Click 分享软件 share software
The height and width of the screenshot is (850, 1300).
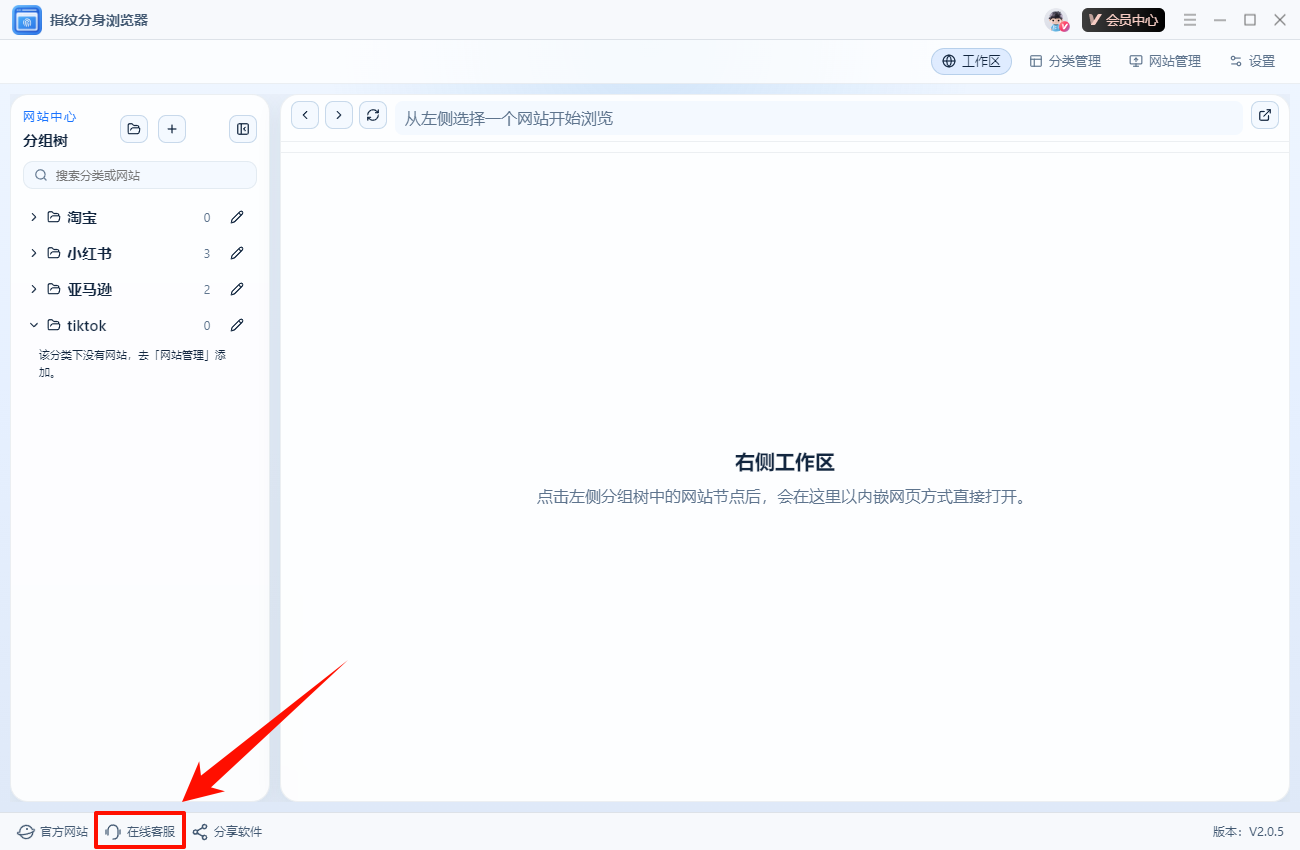point(227,832)
